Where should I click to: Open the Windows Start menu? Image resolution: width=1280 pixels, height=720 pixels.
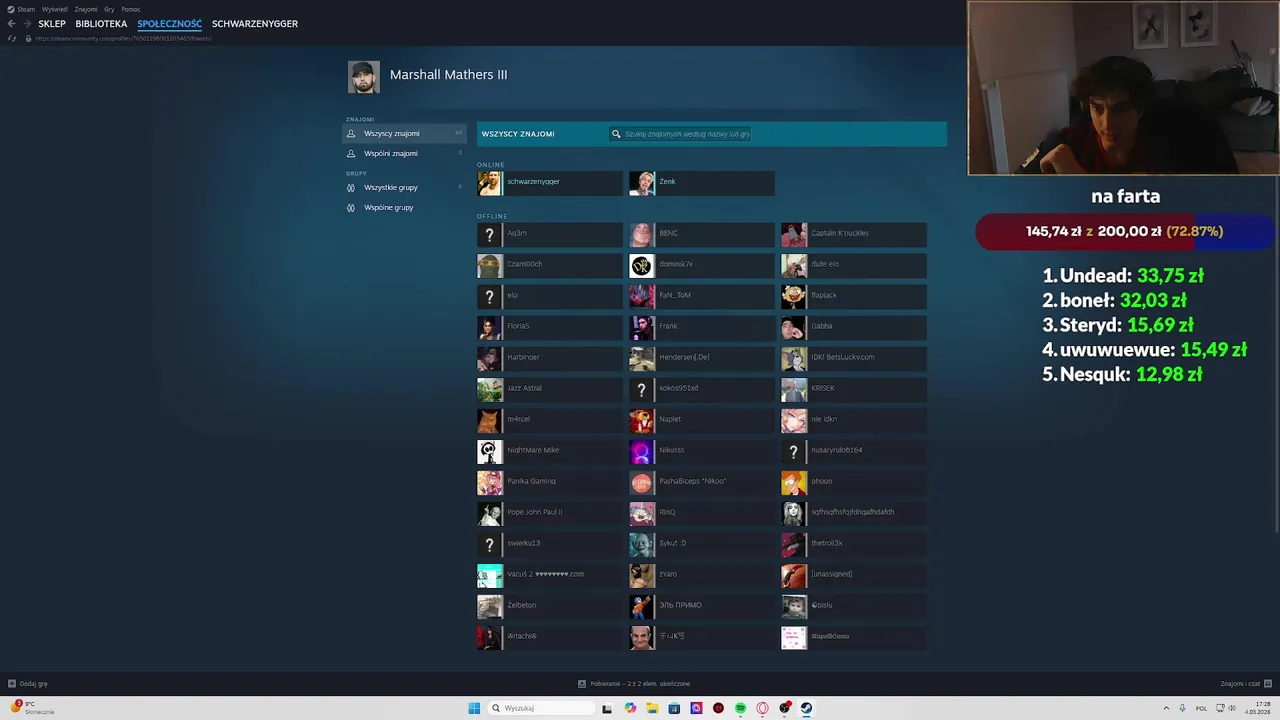474,708
